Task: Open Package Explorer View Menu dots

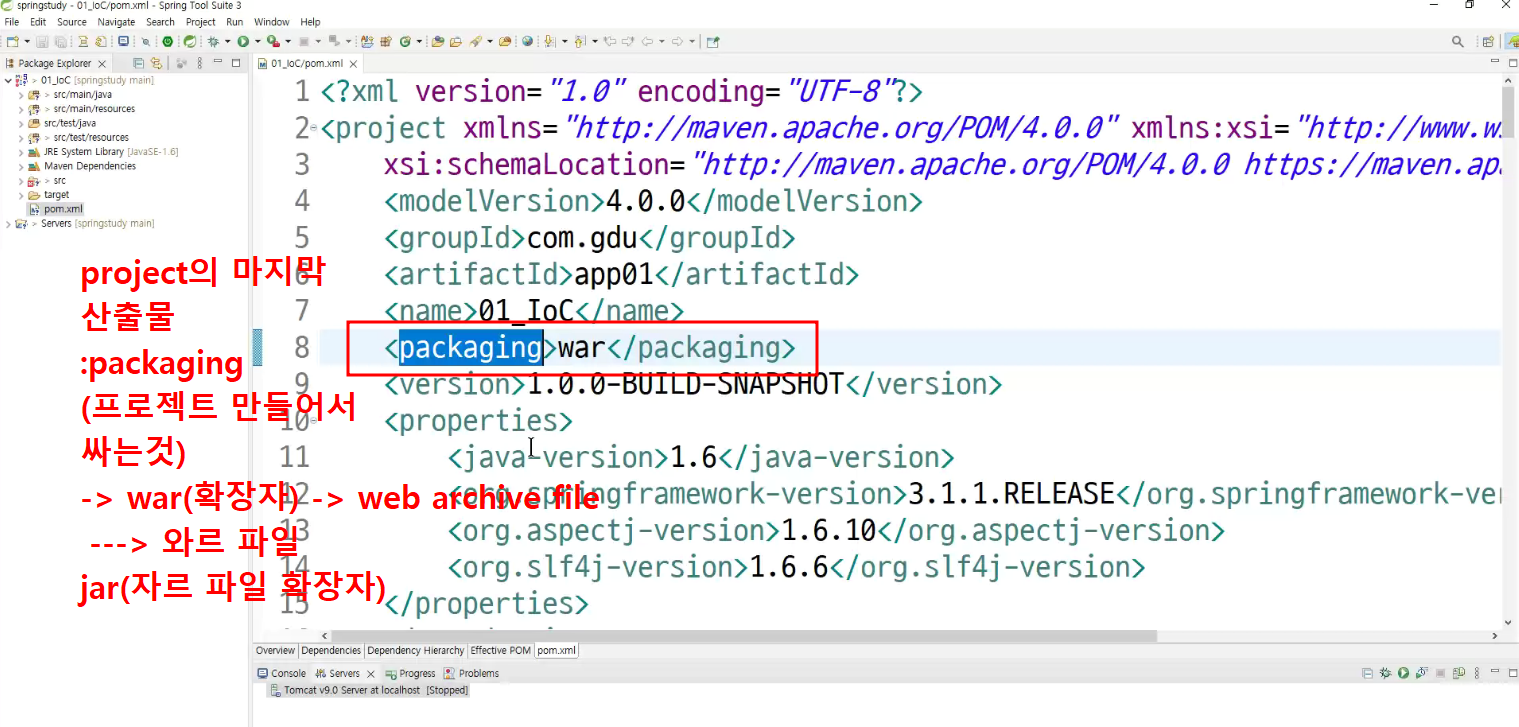Action: click(200, 63)
